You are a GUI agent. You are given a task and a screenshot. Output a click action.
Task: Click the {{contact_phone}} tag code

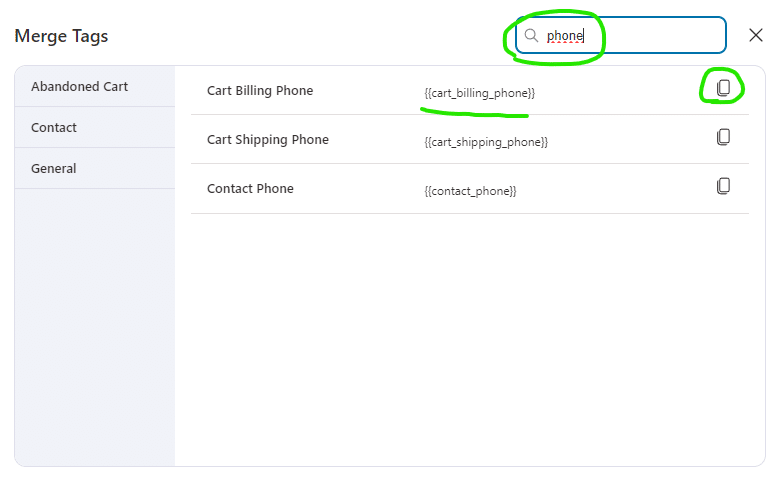click(x=470, y=191)
